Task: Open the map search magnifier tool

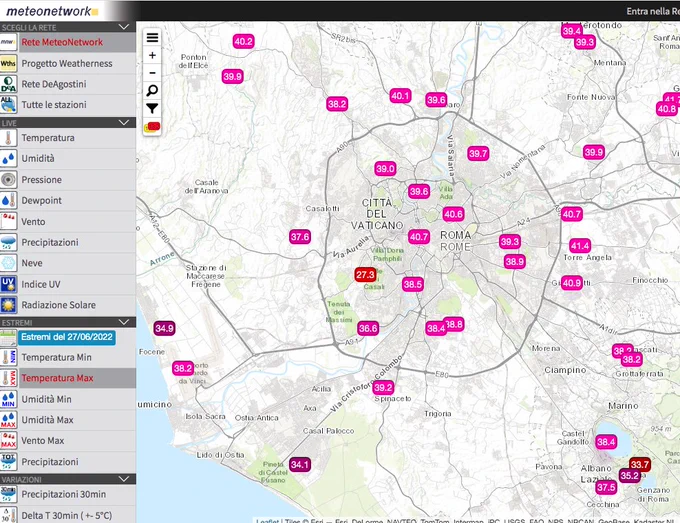Action: point(152,91)
